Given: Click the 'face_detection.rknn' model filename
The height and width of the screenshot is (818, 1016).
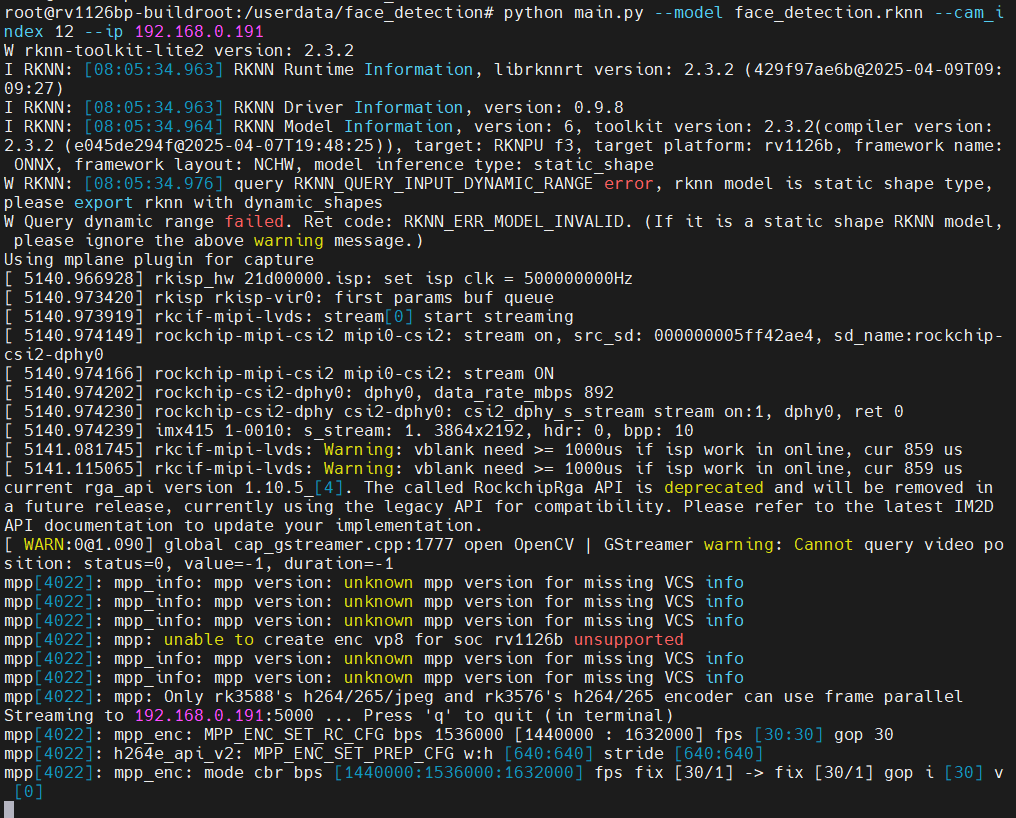Looking at the screenshot, I should [828, 12].
